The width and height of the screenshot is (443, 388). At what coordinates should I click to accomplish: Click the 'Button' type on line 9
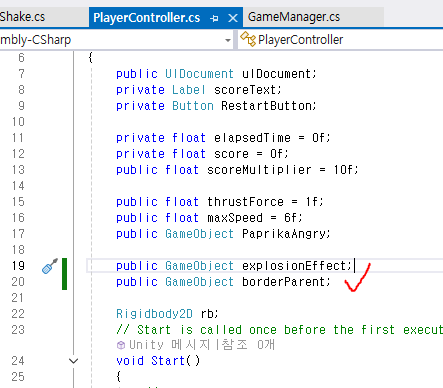point(193,106)
